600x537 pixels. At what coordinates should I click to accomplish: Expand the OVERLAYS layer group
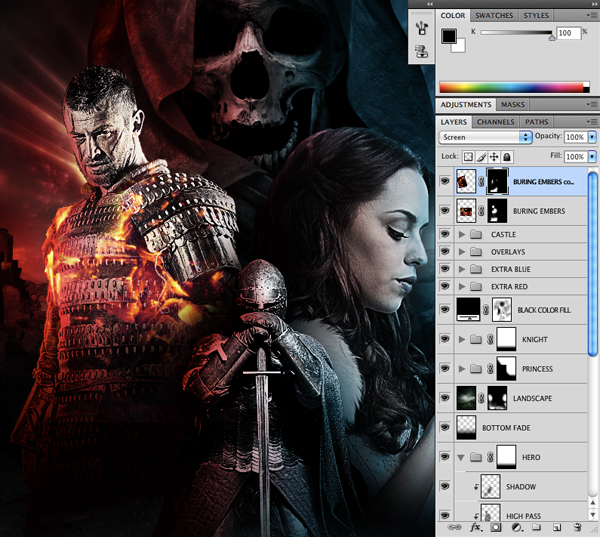tap(462, 252)
